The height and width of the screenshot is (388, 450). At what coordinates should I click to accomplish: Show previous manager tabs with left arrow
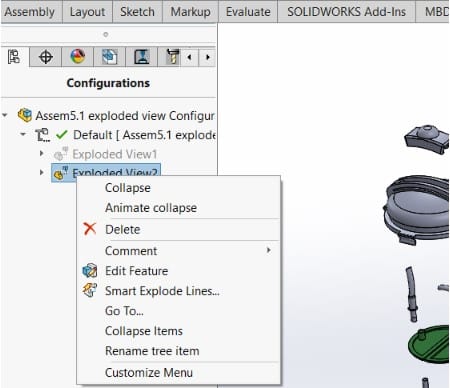pyautogui.click(x=190, y=57)
